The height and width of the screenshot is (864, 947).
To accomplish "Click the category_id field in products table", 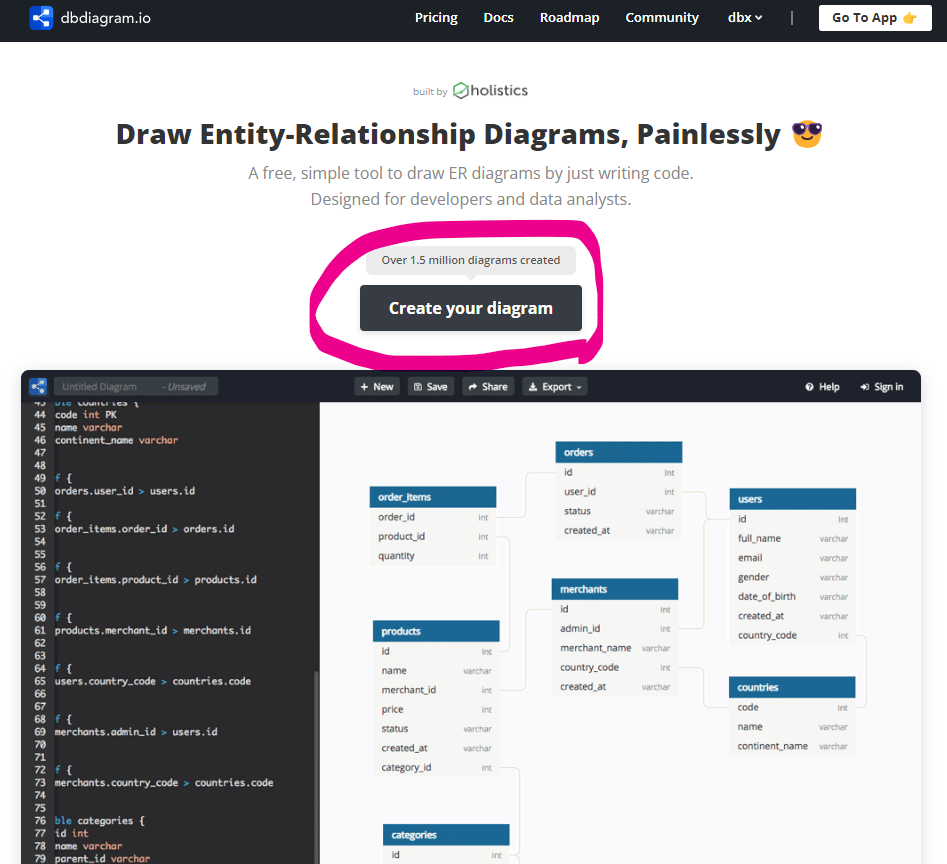I will [x=436, y=767].
